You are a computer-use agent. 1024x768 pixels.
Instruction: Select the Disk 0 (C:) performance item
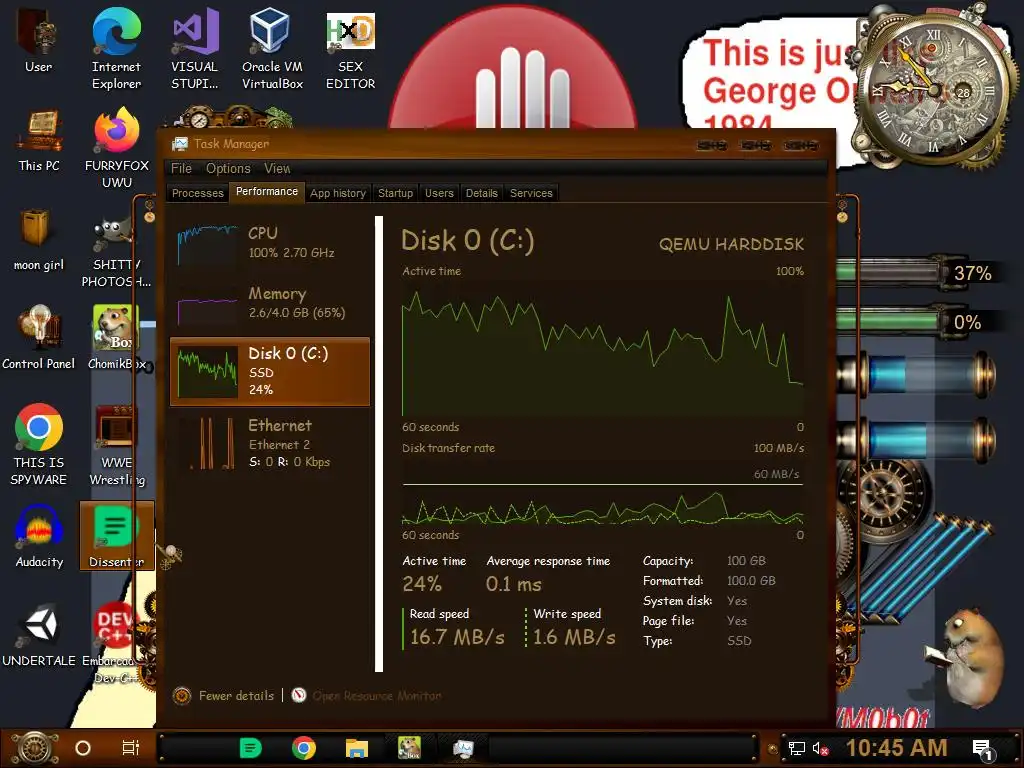(x=270, y=372)
